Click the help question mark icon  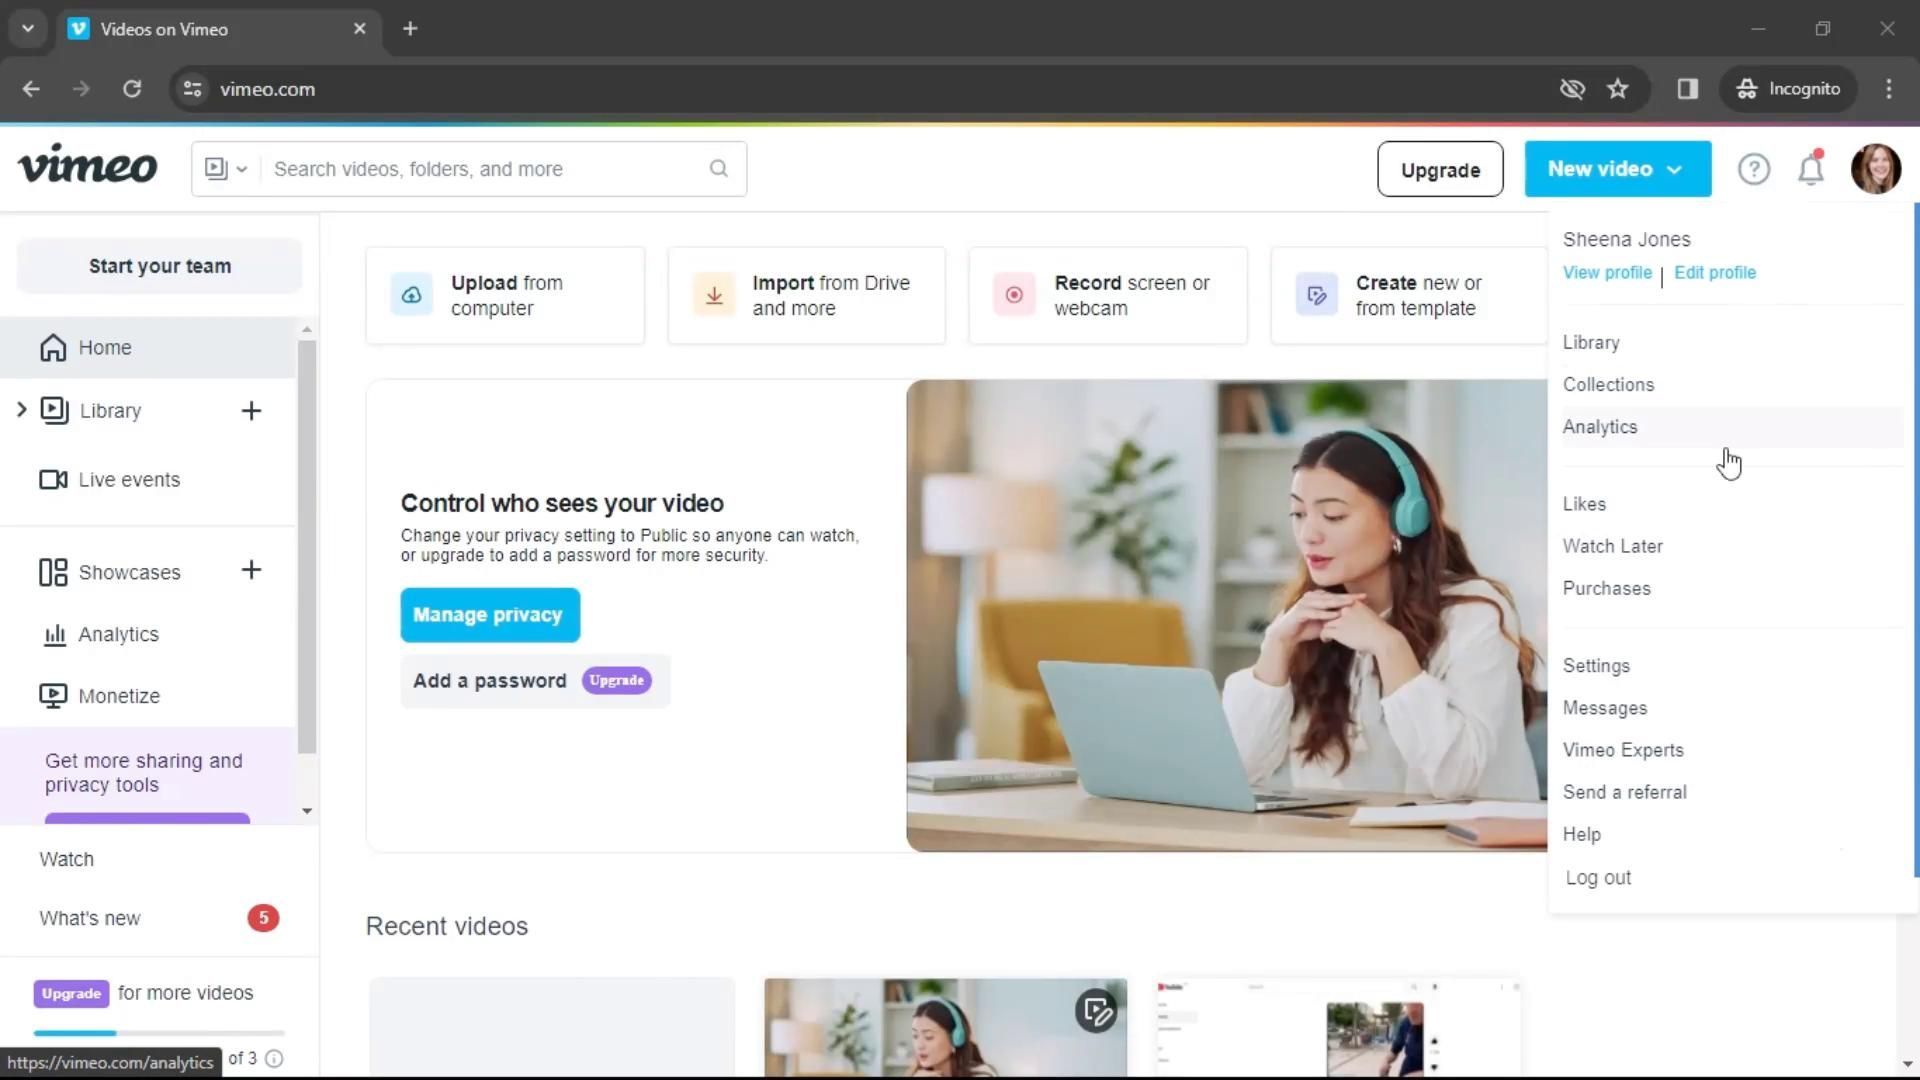1753,169
